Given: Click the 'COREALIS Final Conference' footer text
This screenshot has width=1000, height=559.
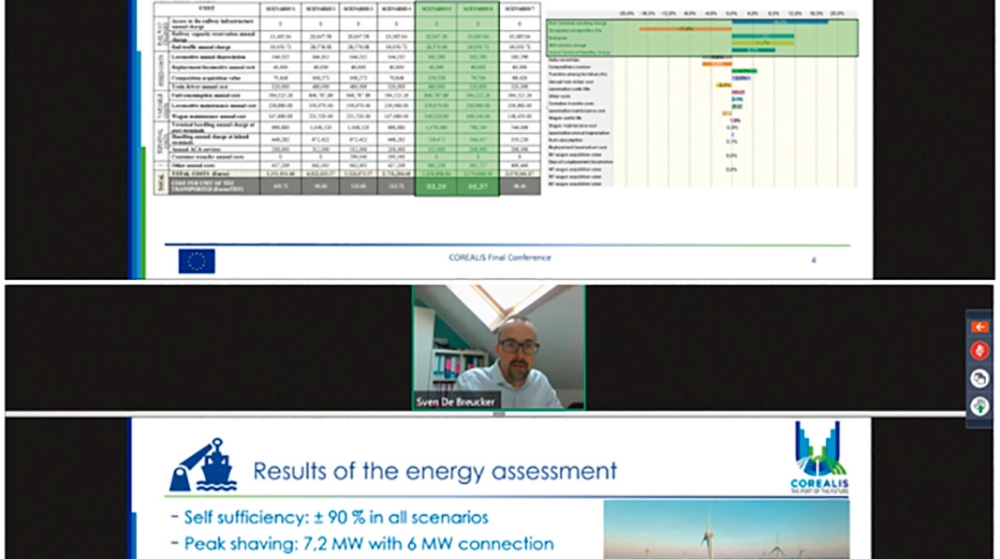Looking at the screenshot, I should point(498,258).
